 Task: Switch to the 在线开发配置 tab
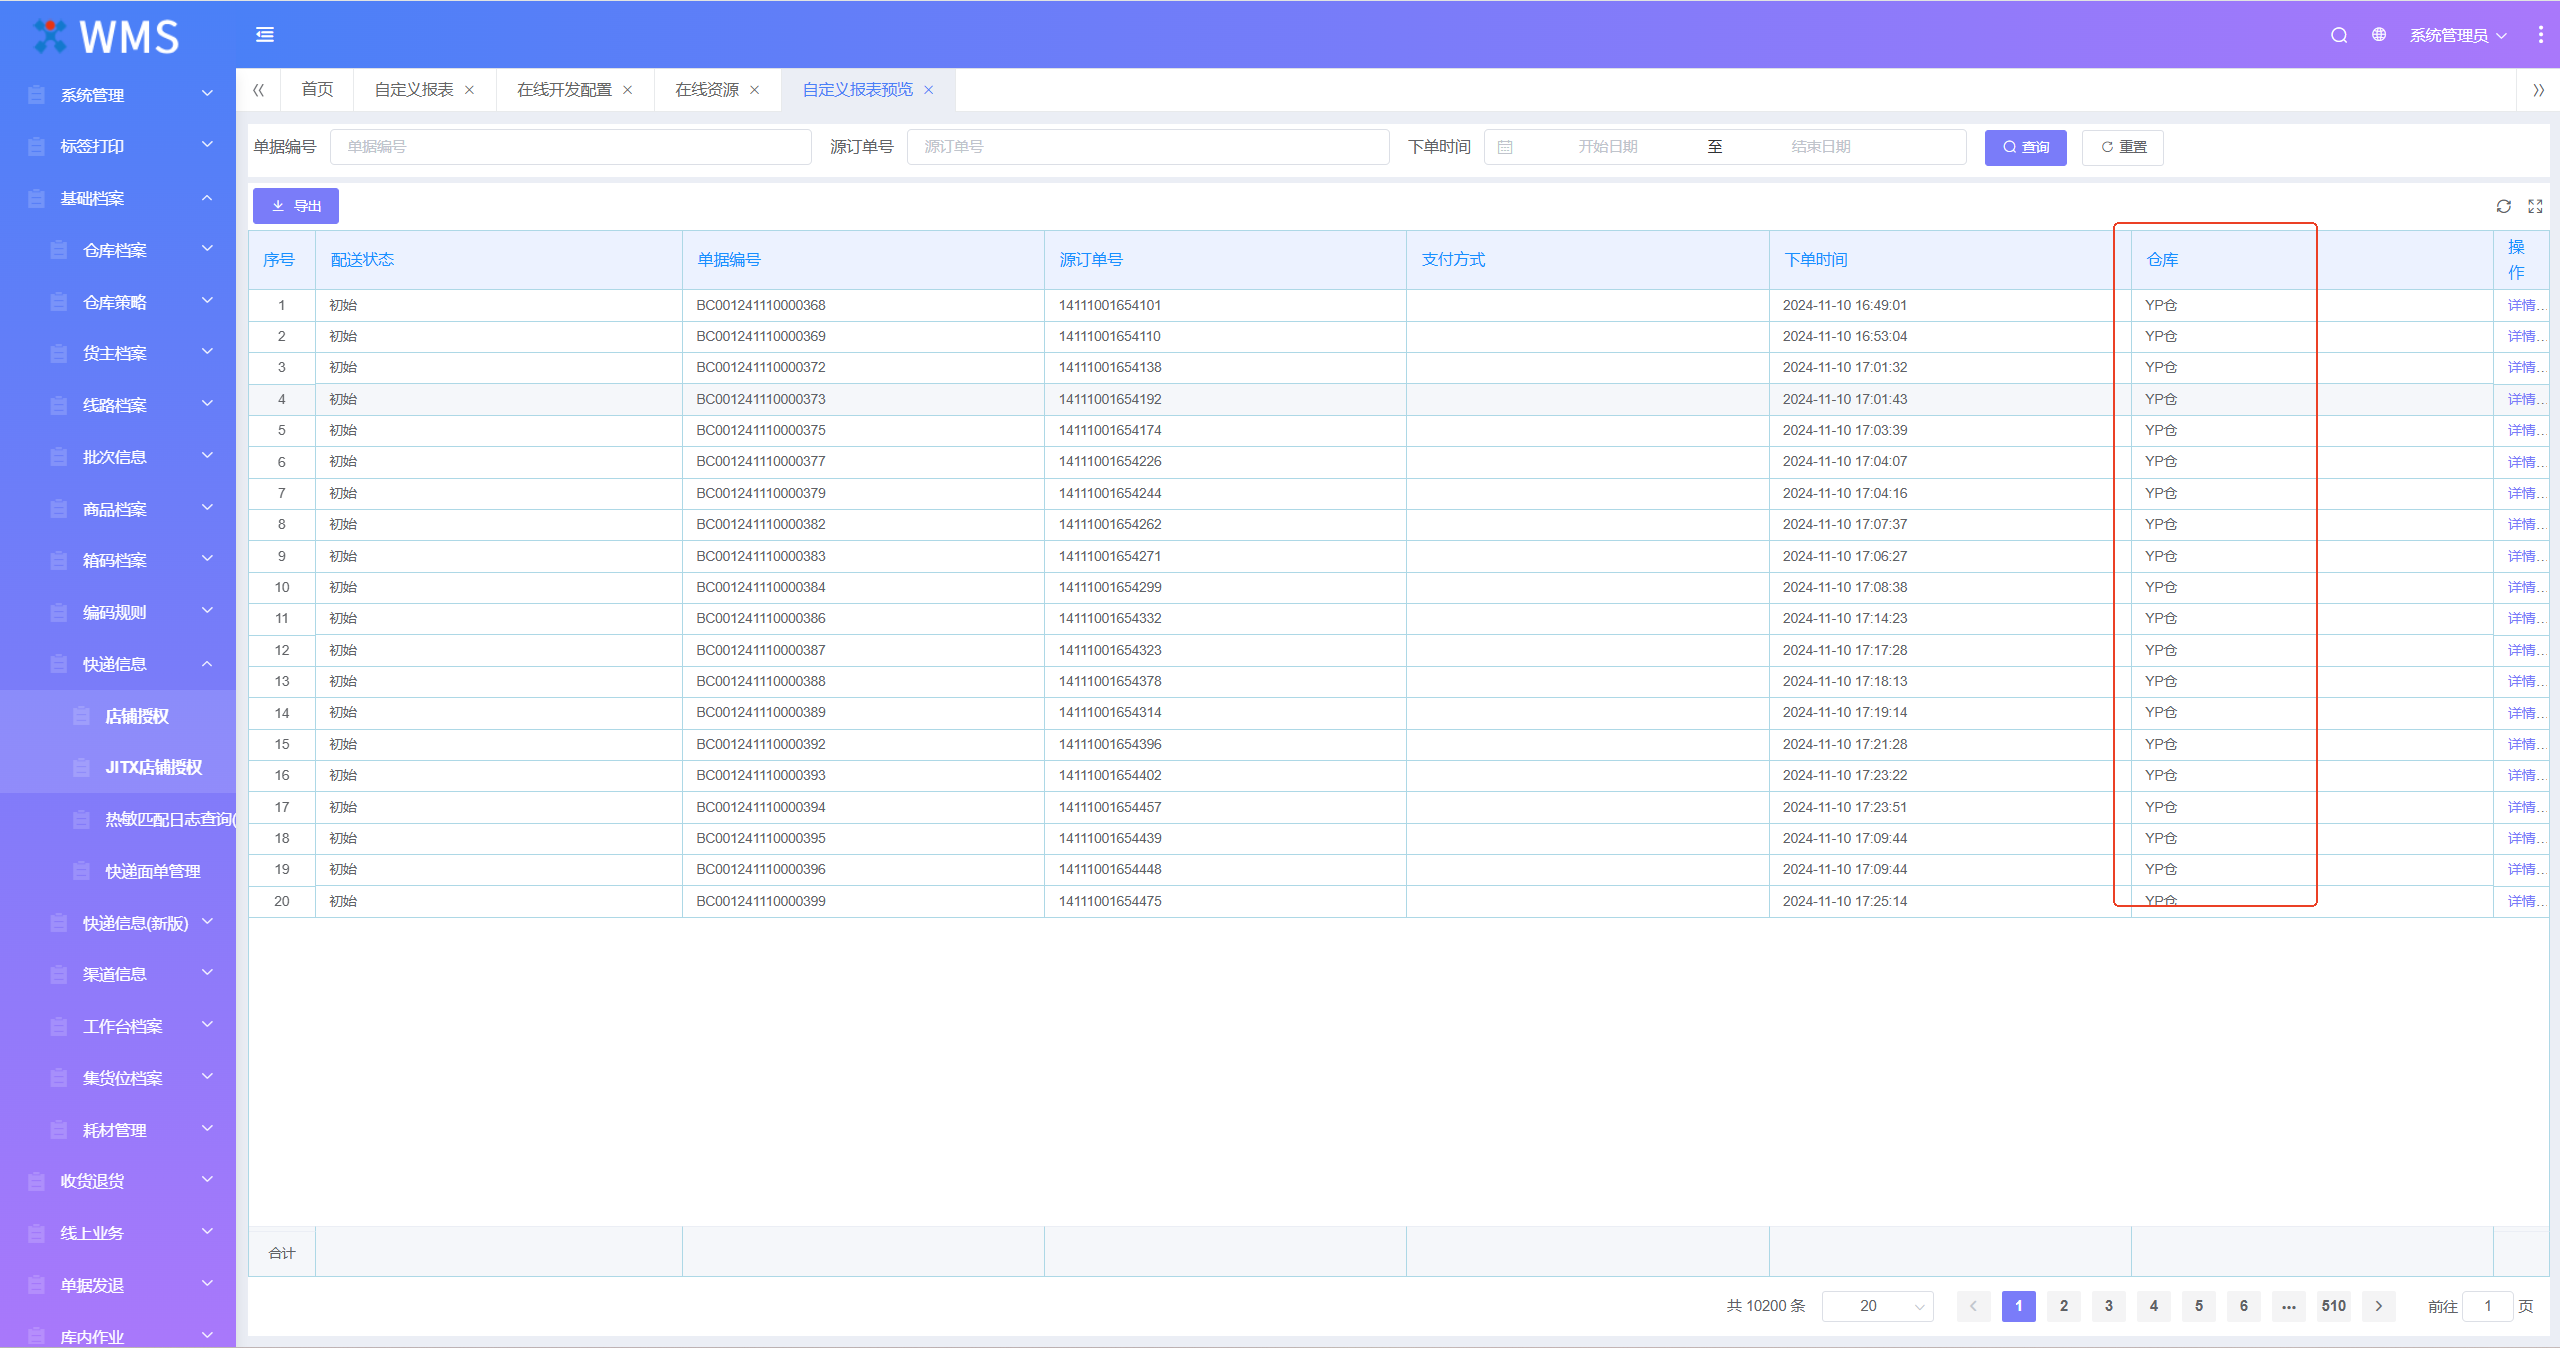564,90
